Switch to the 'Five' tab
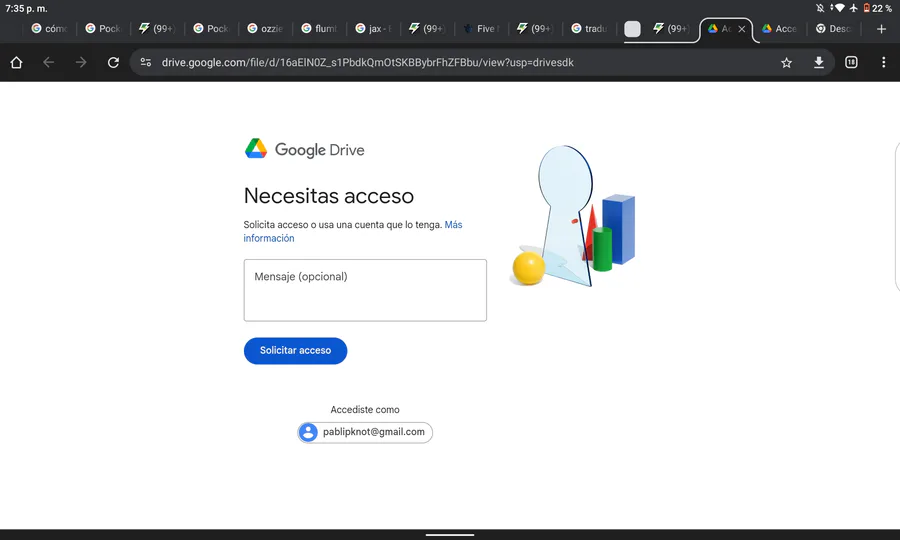The image size is (900, 540). [x=481, y=29]
